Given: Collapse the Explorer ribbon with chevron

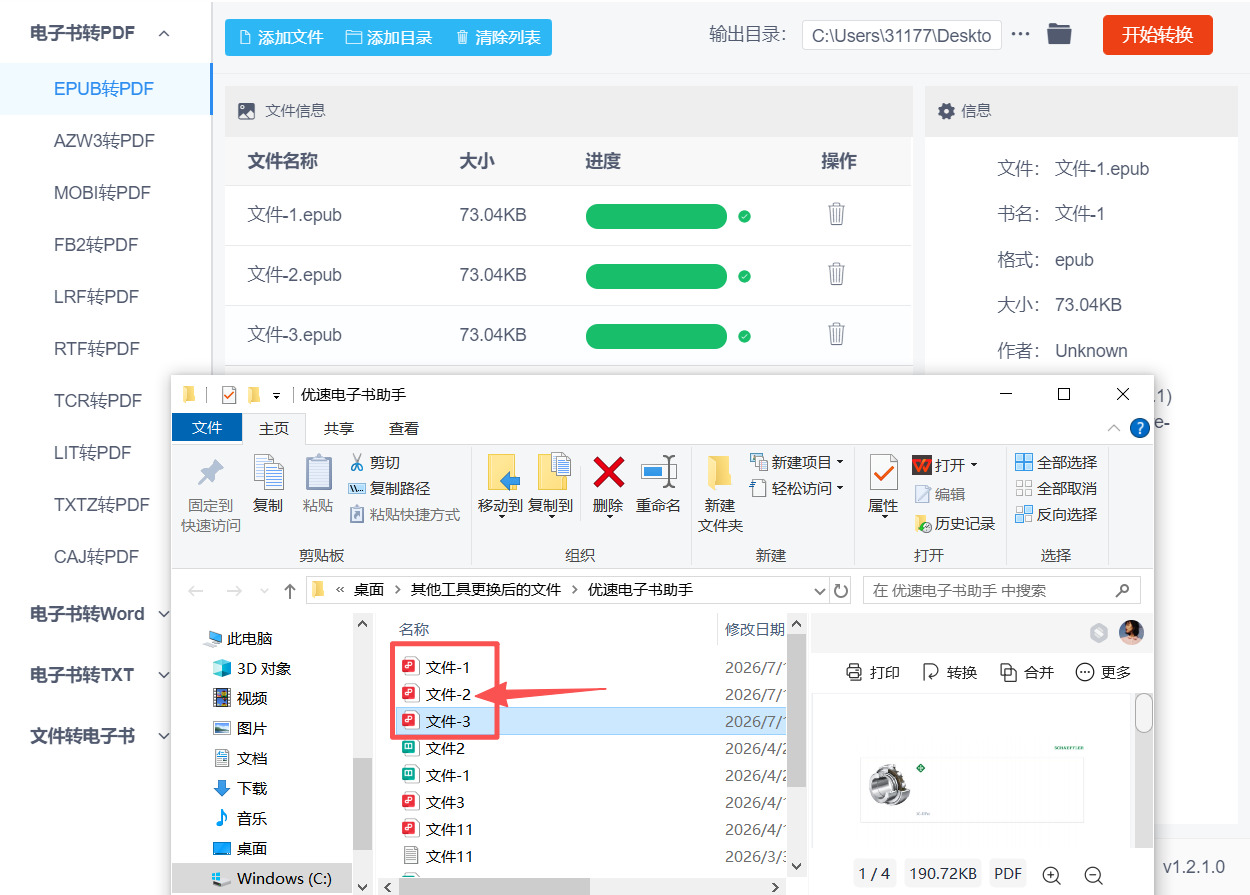Looking at the screenshot, I should 1113,428.
